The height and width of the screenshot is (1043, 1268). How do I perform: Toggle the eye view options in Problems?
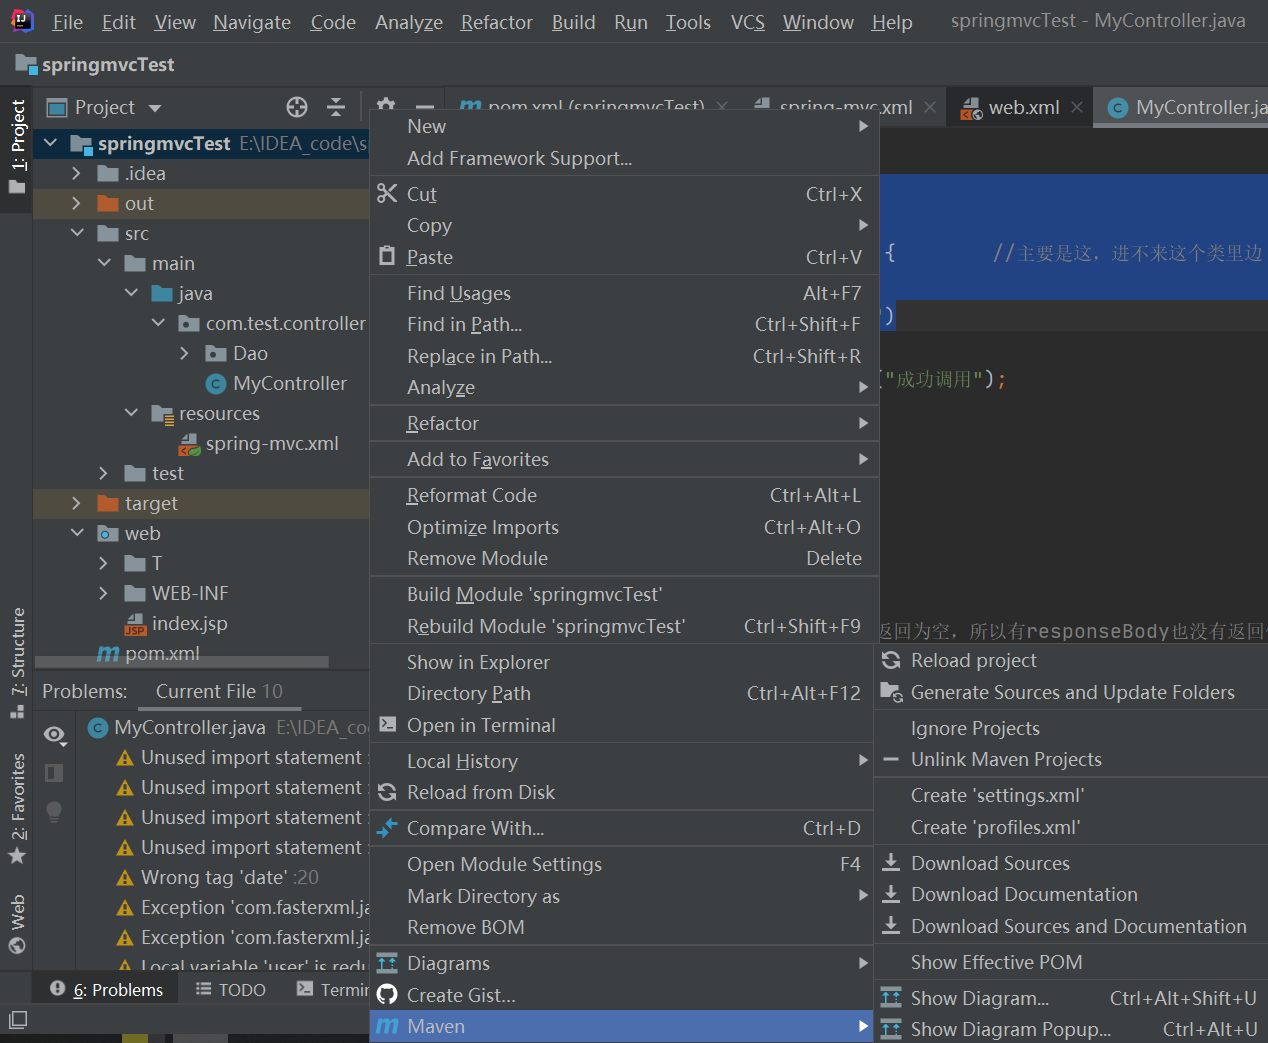tap(55, 735)
